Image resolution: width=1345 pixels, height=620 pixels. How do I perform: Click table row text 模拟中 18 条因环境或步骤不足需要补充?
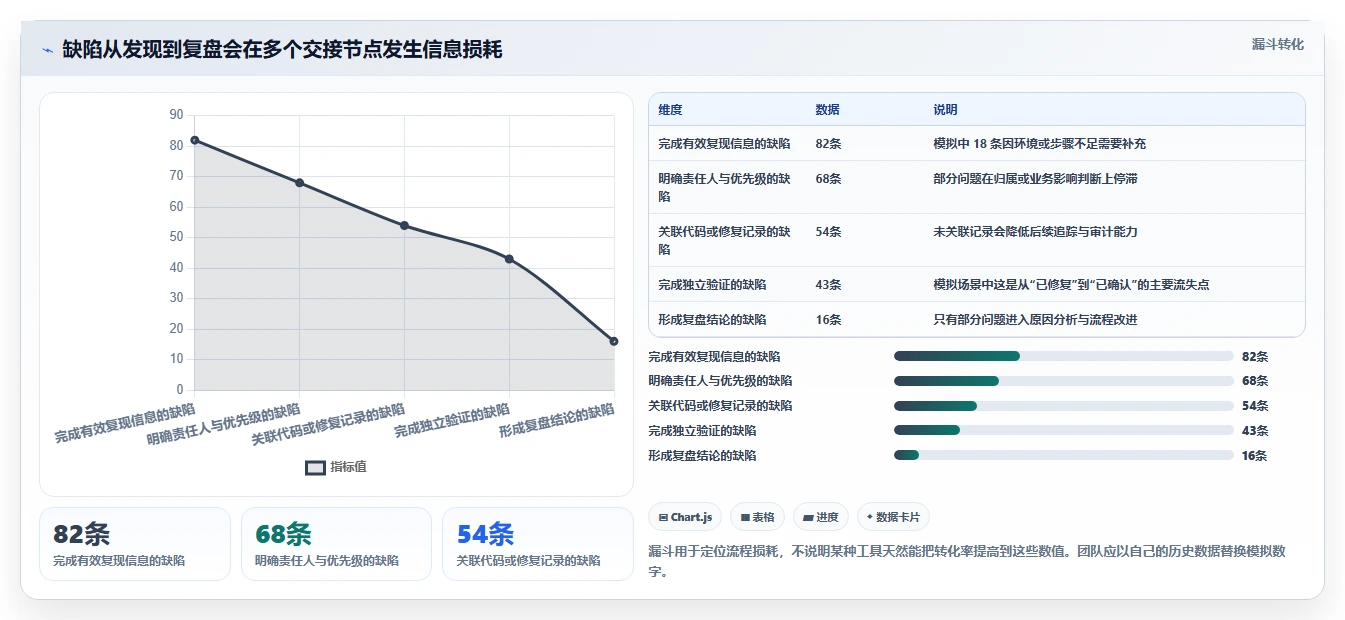click(1039, 144)
